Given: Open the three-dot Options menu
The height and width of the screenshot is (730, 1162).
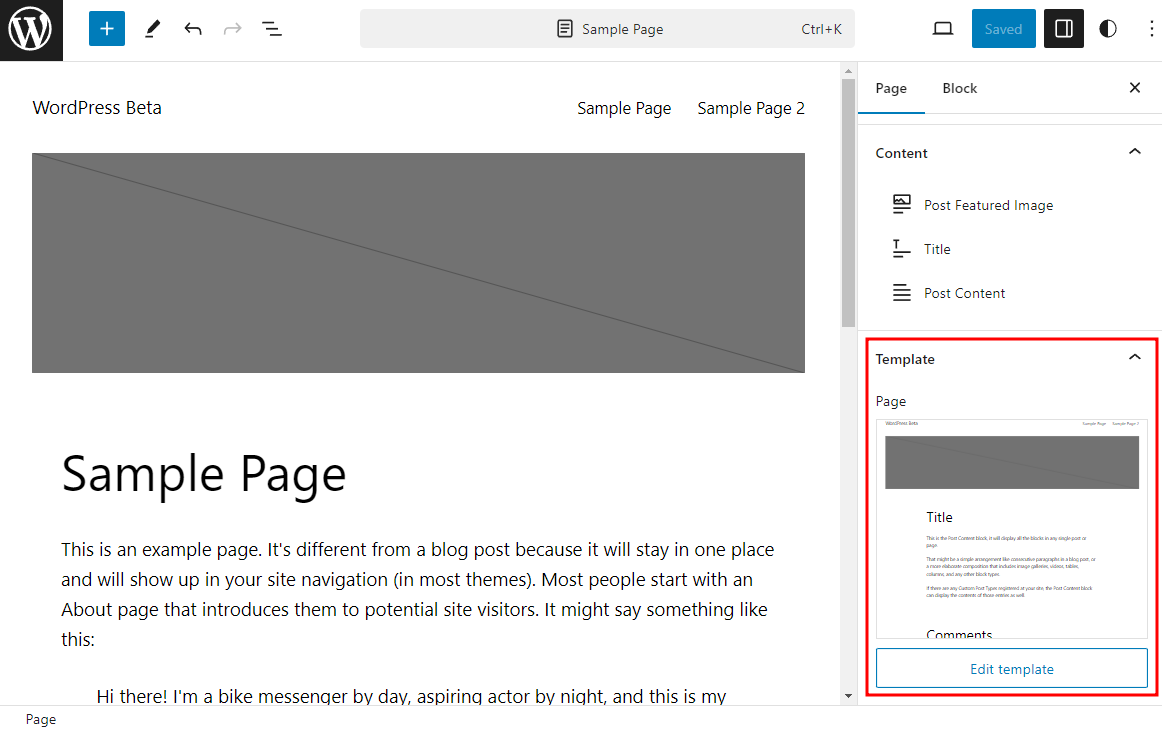Looking at the screenshot, I should pos(1151,29).
